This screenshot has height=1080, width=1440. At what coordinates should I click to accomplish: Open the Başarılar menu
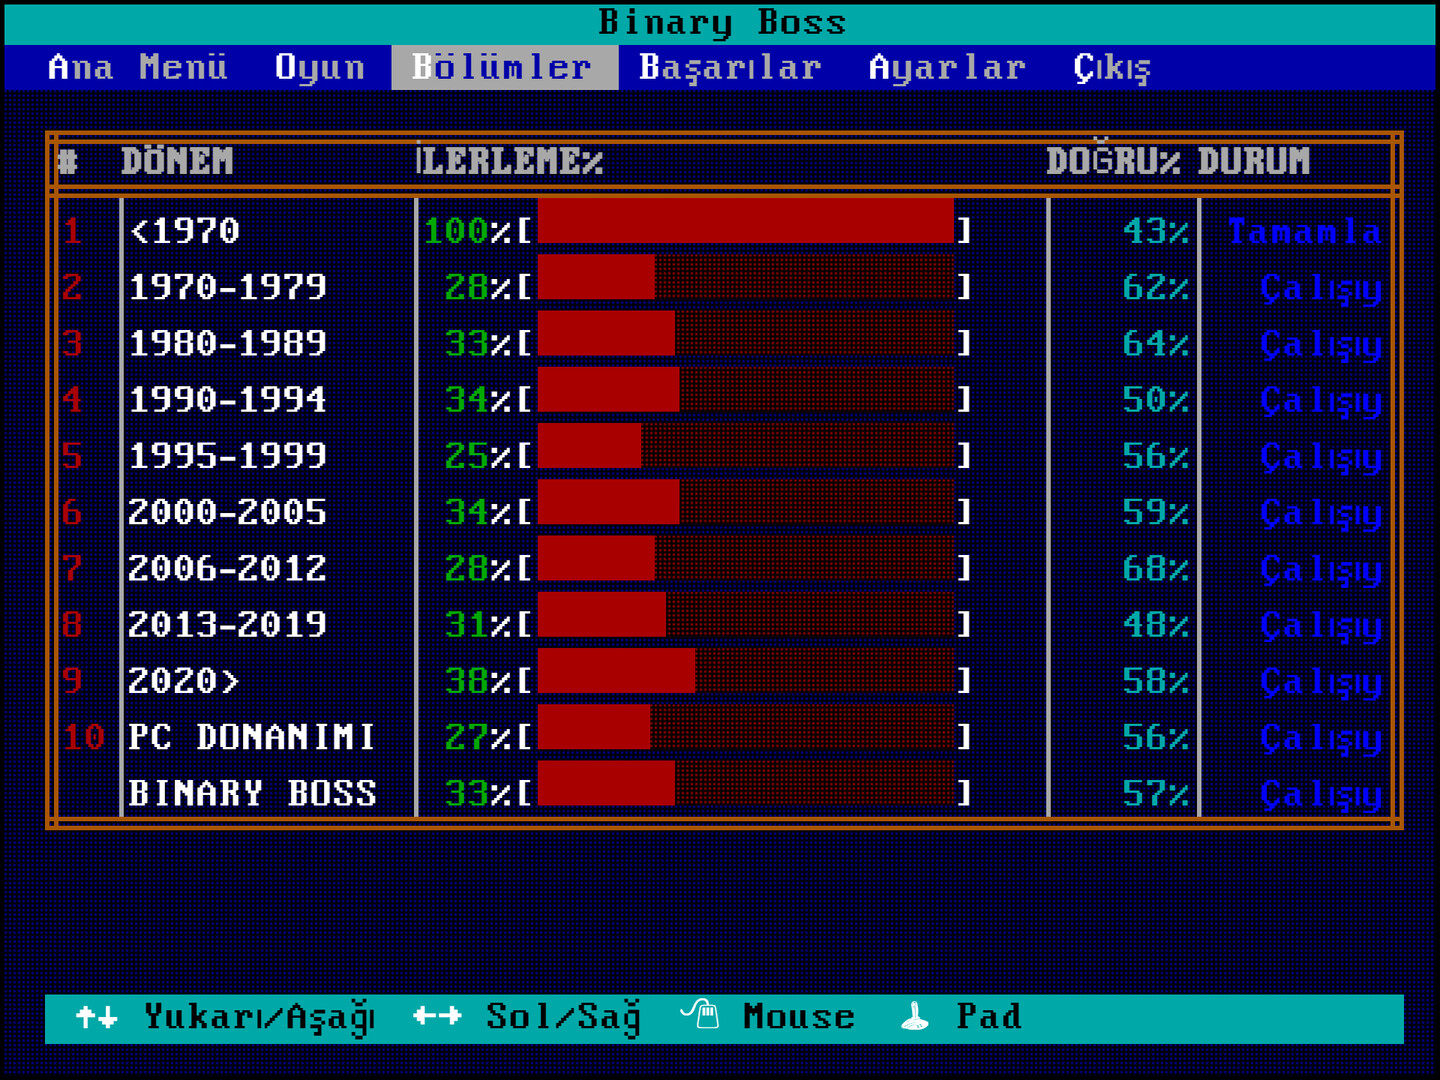(x=730, y=68)
